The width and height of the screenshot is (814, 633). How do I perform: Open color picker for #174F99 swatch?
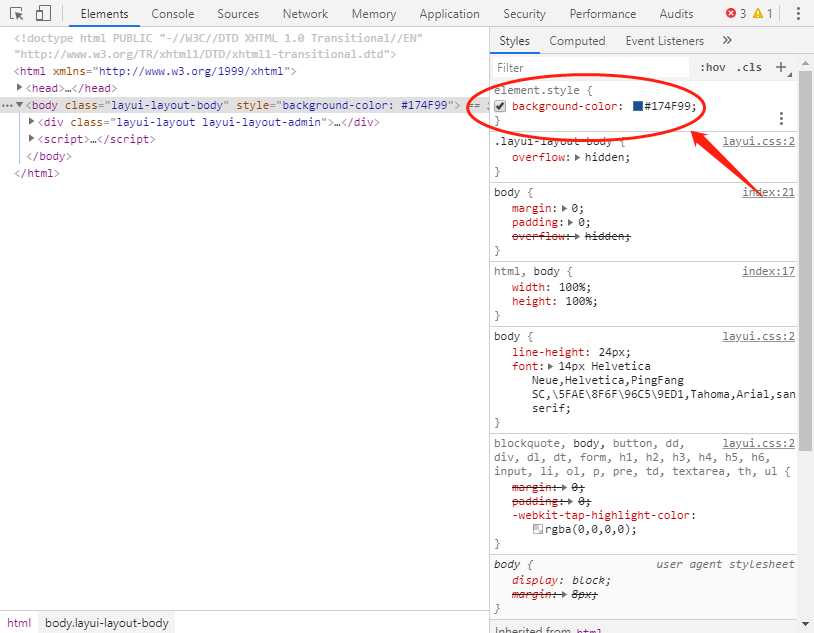click(x=637, y=106)
